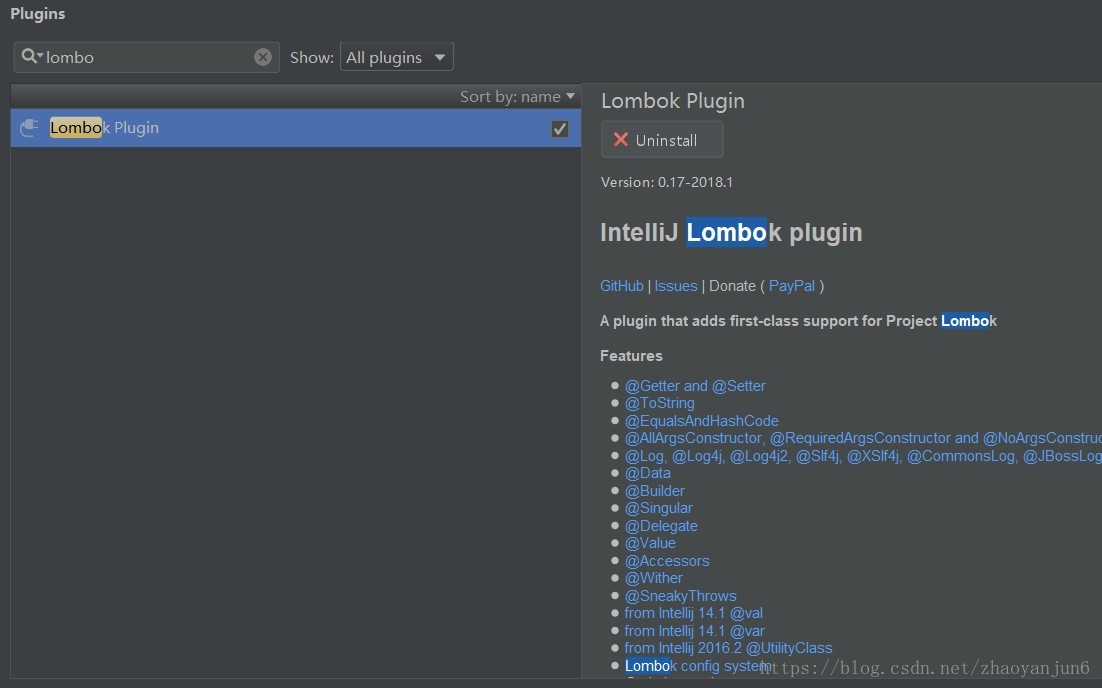1102x688 pixels.
Task: Open the @EqualsAndHashCode feature link
Action: point(701,421)
